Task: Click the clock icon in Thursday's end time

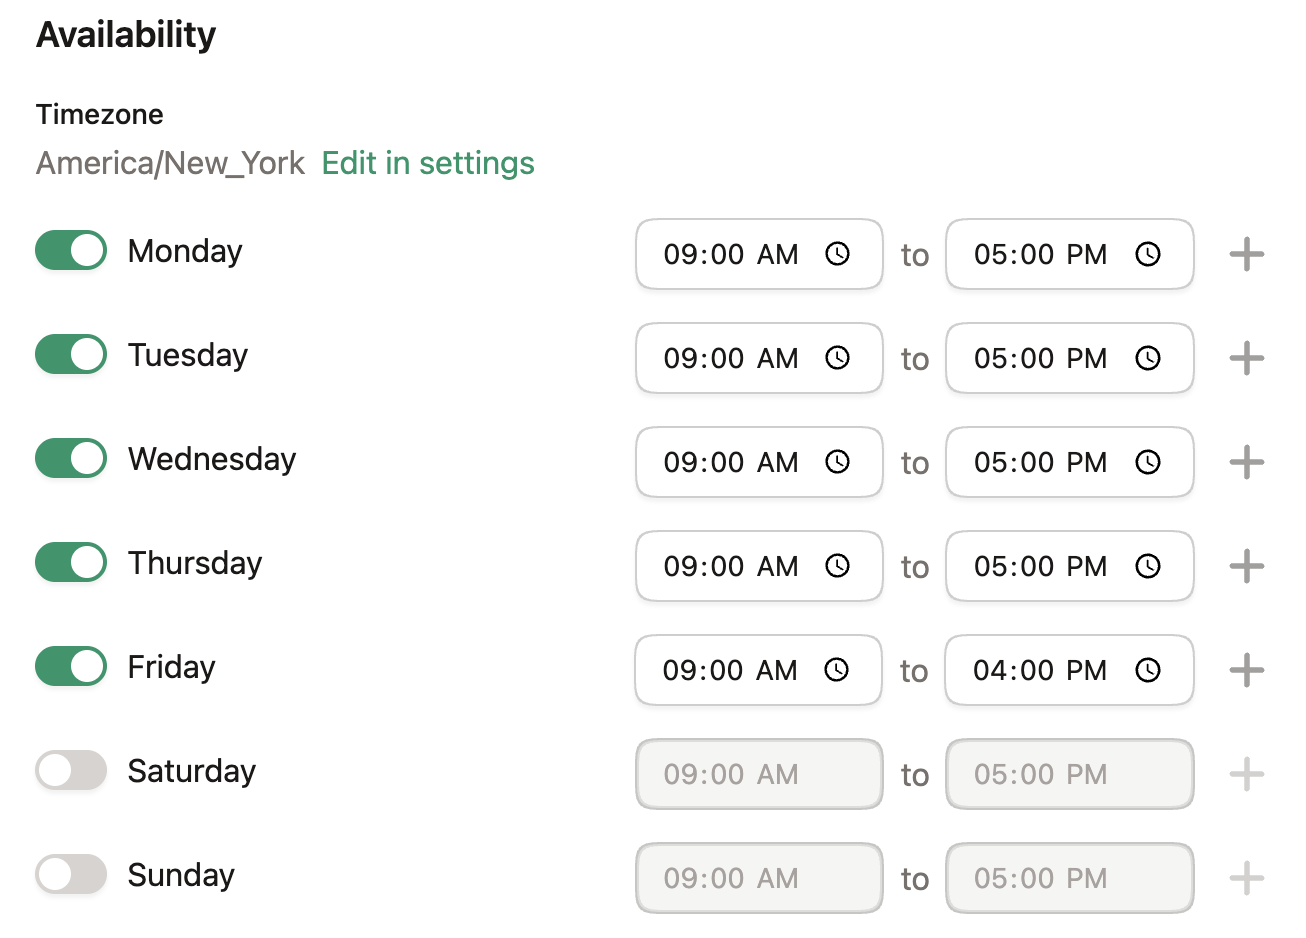Action: (1149, 566)
